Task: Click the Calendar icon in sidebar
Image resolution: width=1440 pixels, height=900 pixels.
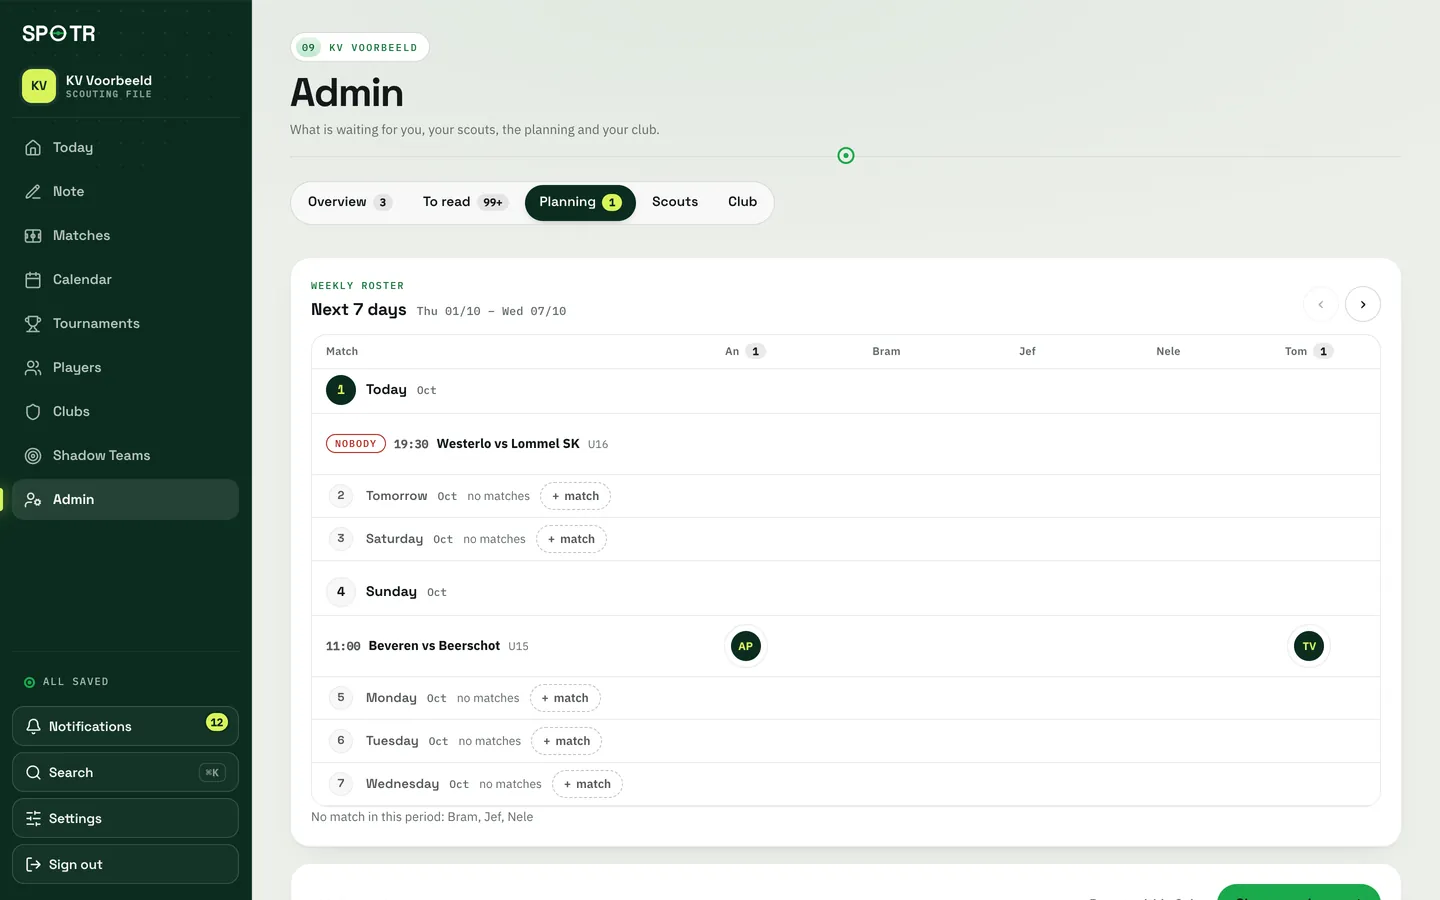Action: (x=33, y=280)
